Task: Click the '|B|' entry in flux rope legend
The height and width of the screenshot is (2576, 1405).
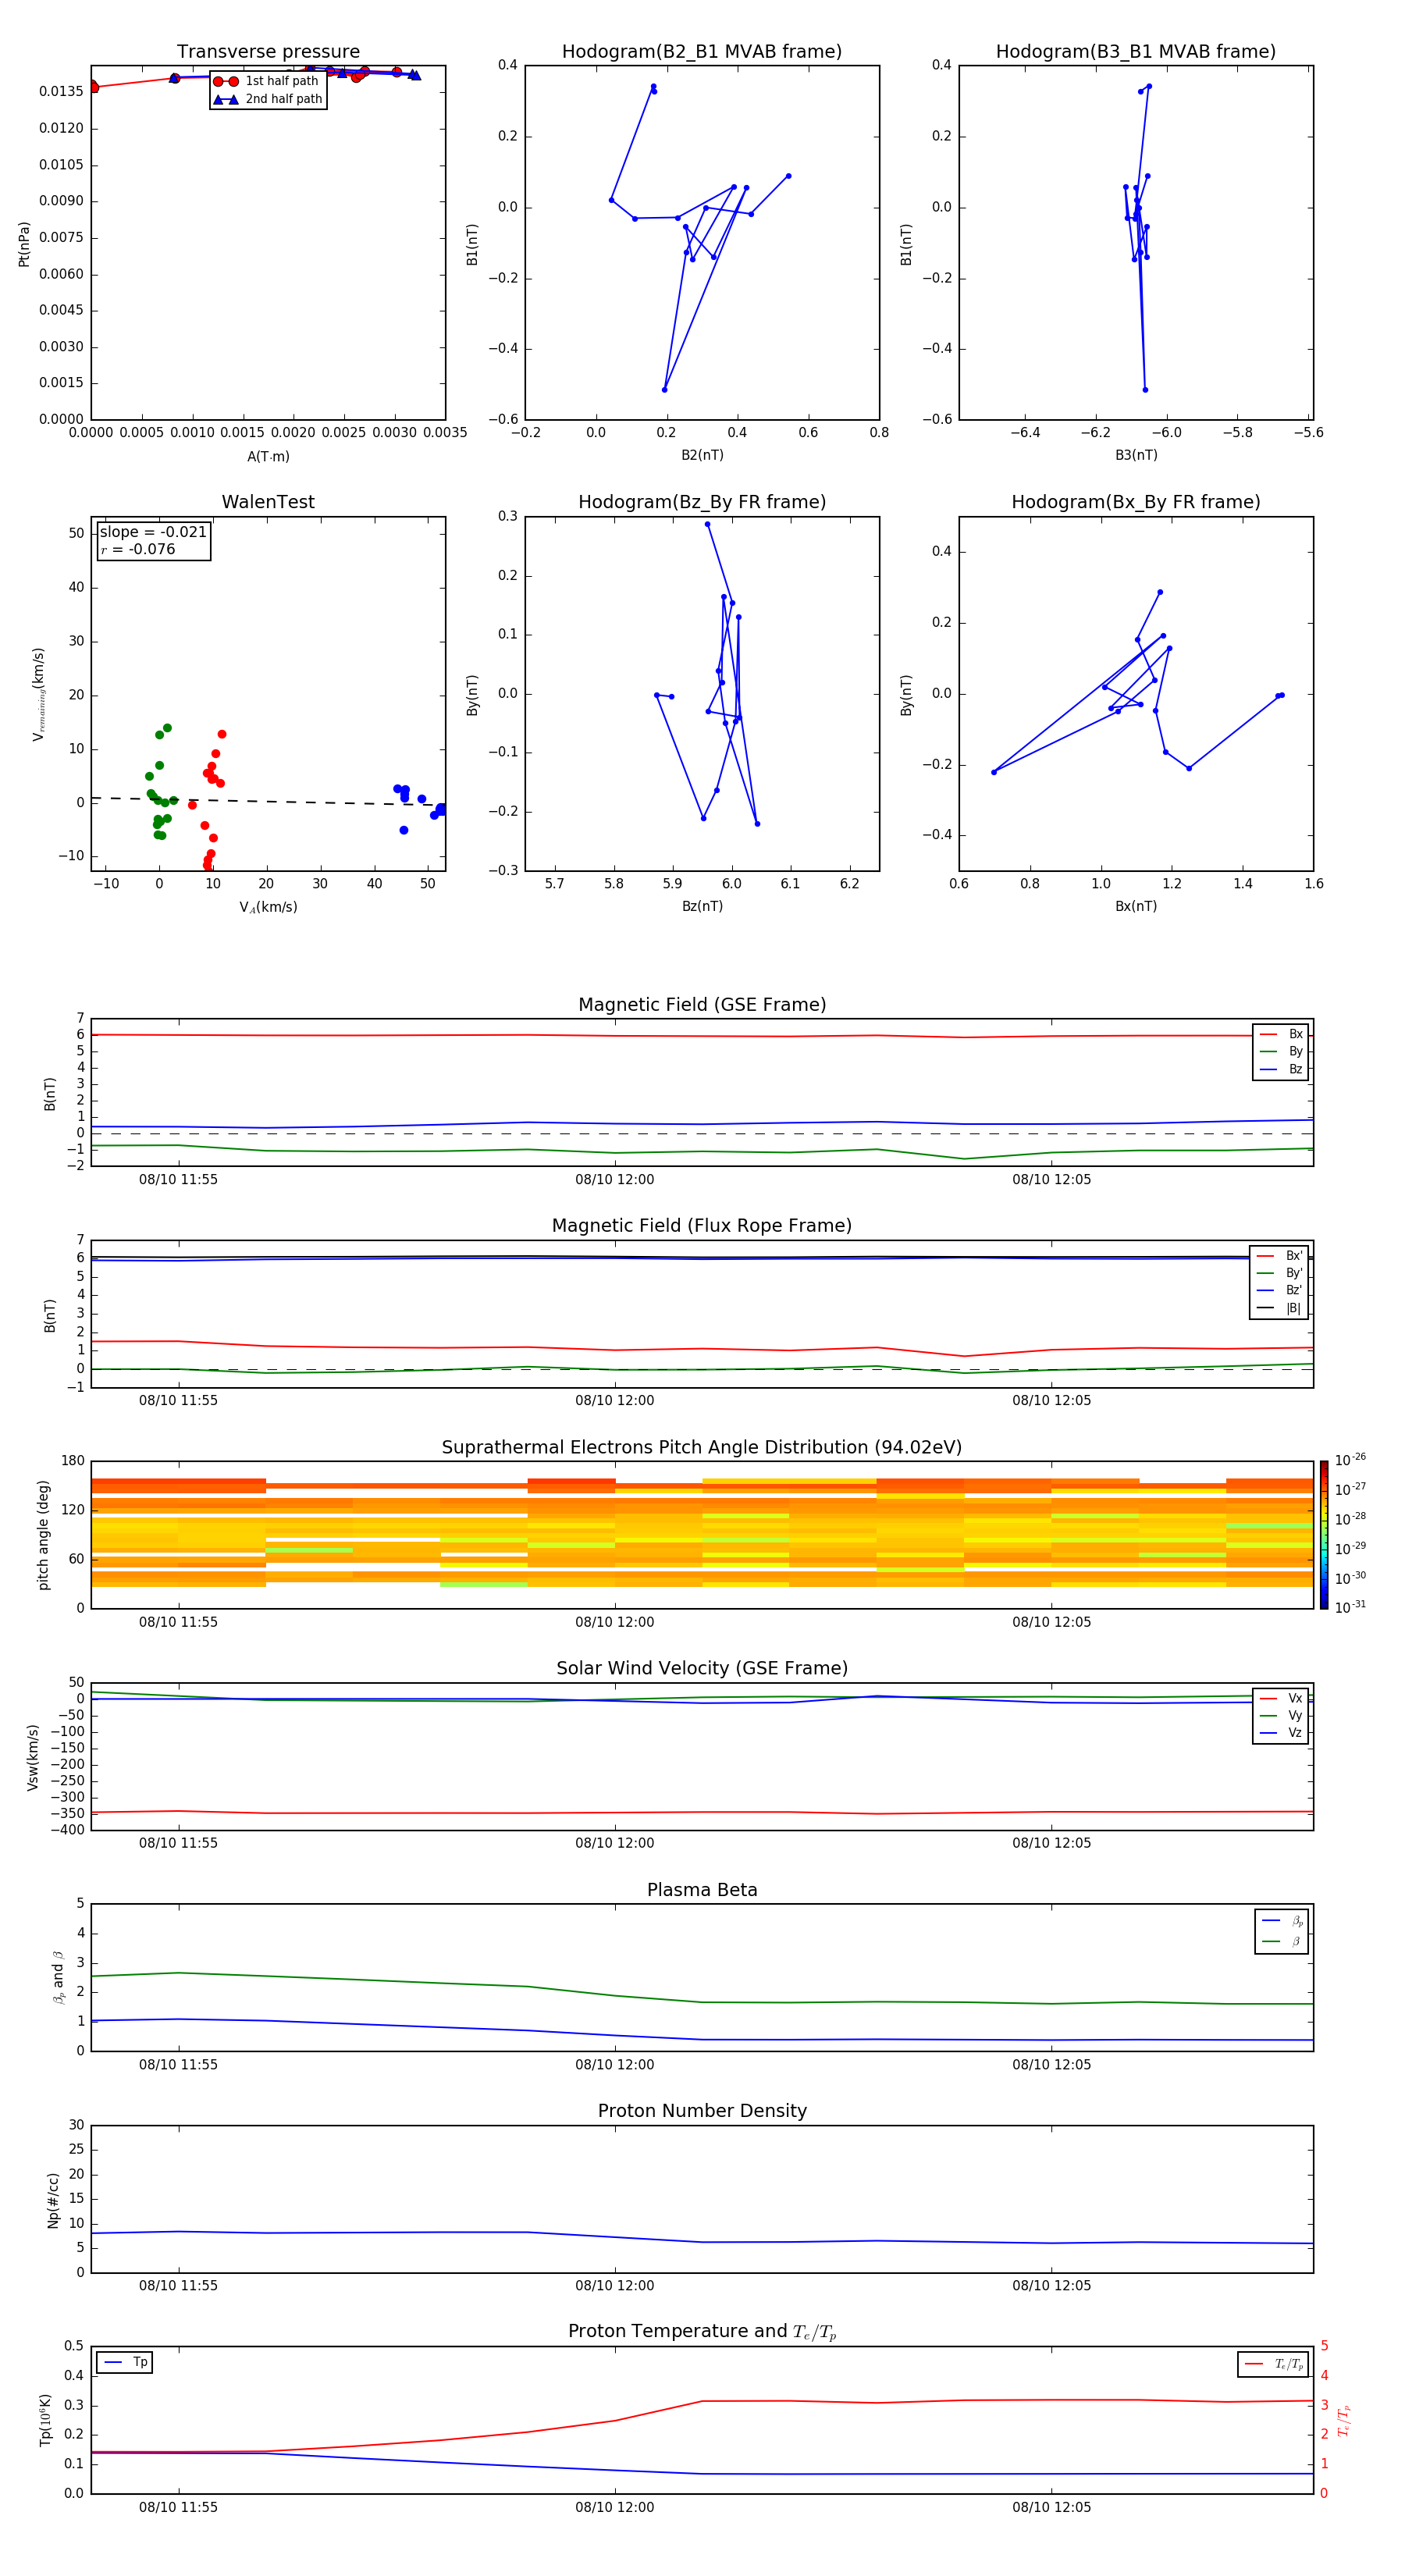Action: (1280, 1308)
